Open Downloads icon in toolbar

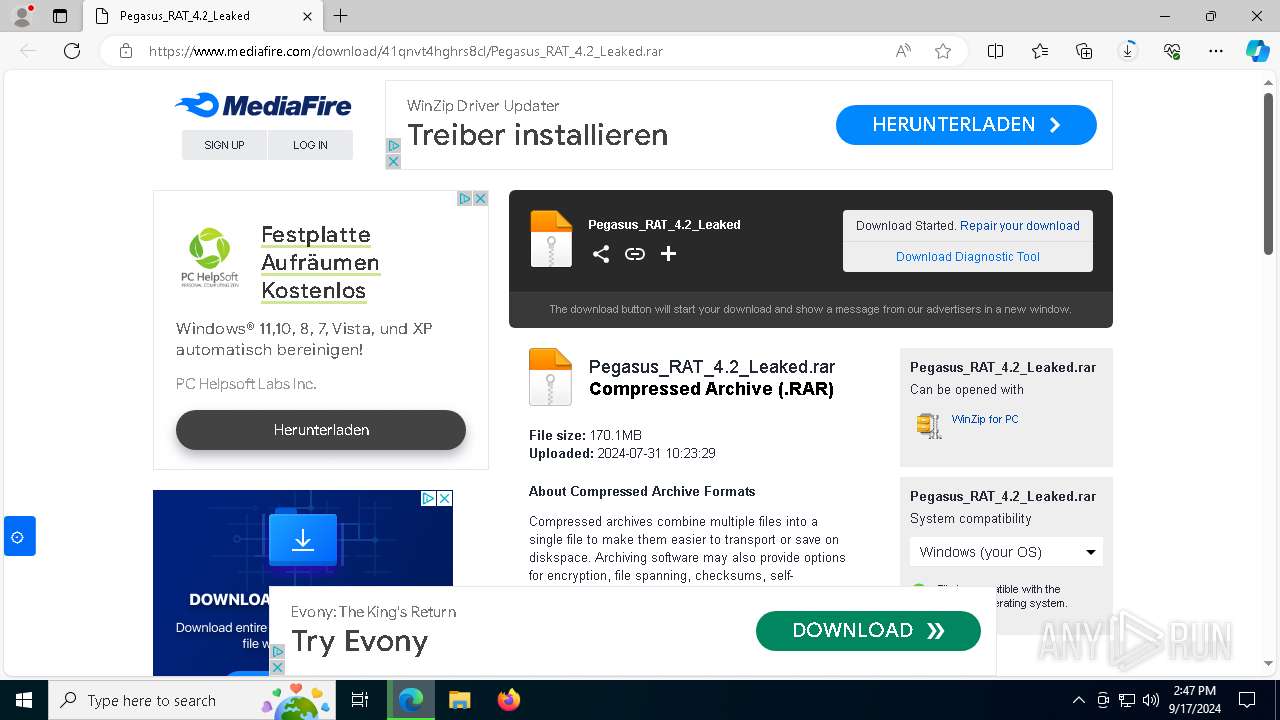point(1128,51)
